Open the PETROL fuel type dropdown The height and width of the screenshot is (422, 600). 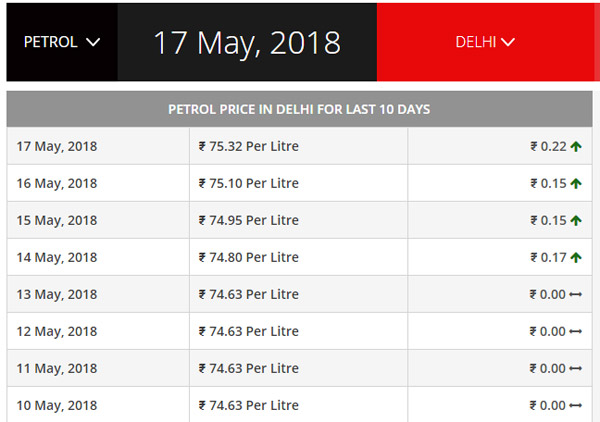point(62,42)
